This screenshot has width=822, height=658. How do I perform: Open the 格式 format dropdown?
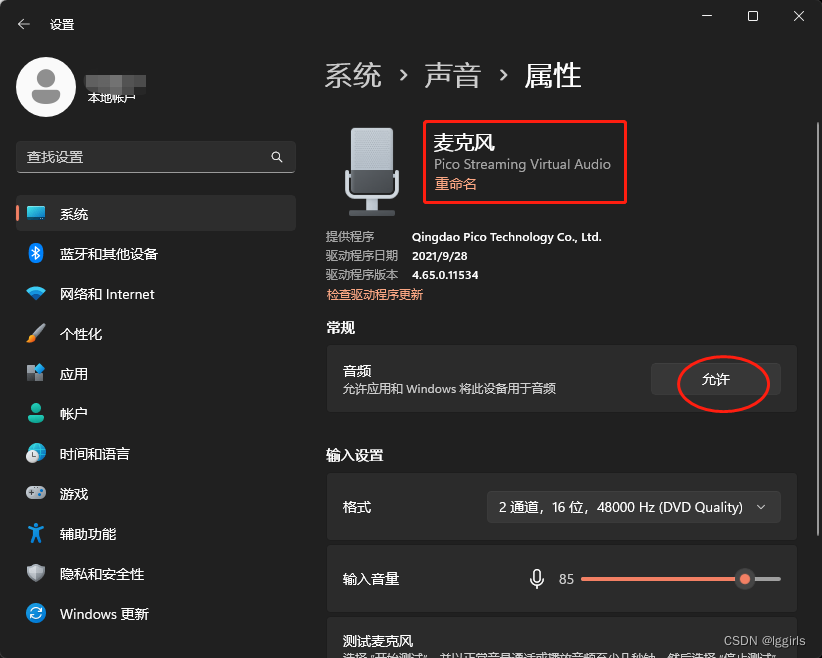coord(633,507)
